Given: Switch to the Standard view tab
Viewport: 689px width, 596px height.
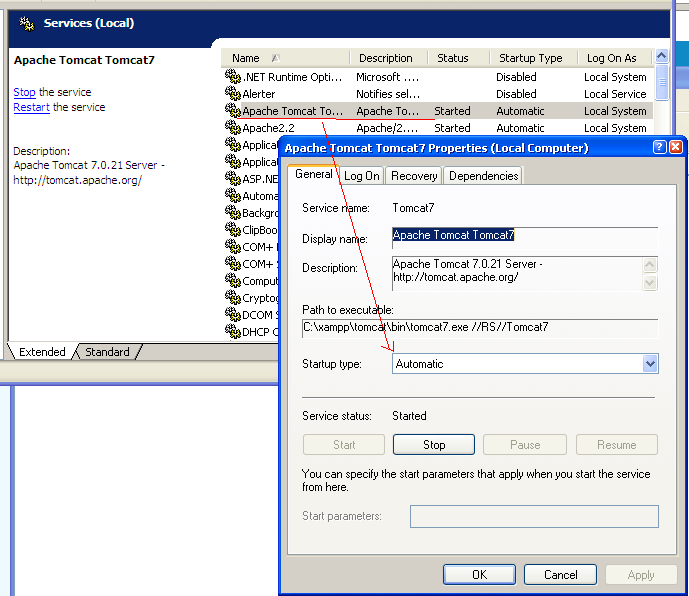Looking at the screenshot, I should [x=107, y=352].
